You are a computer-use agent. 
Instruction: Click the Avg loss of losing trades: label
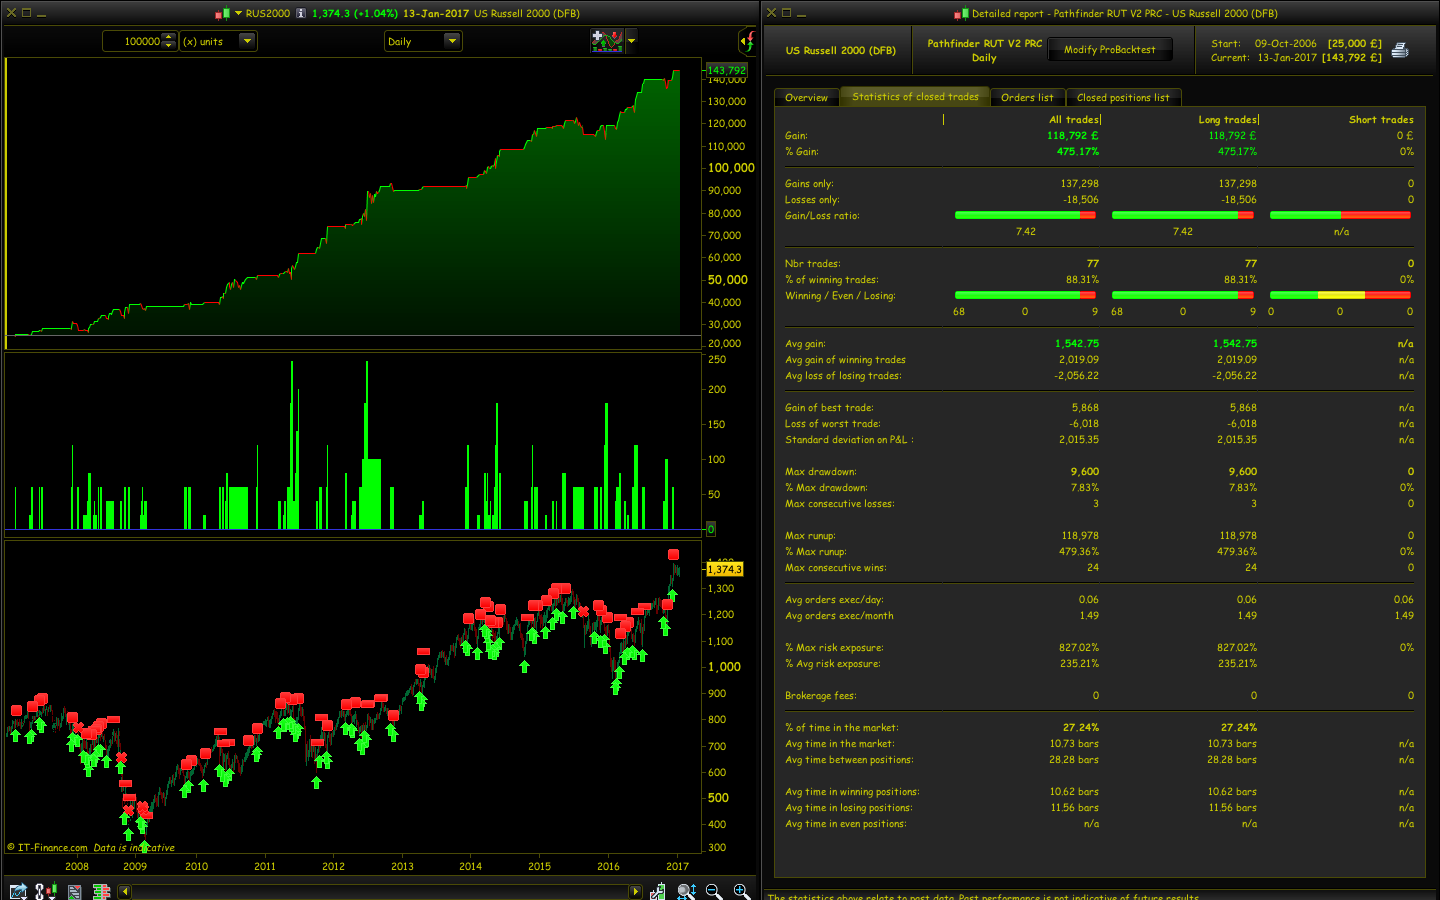843,375
